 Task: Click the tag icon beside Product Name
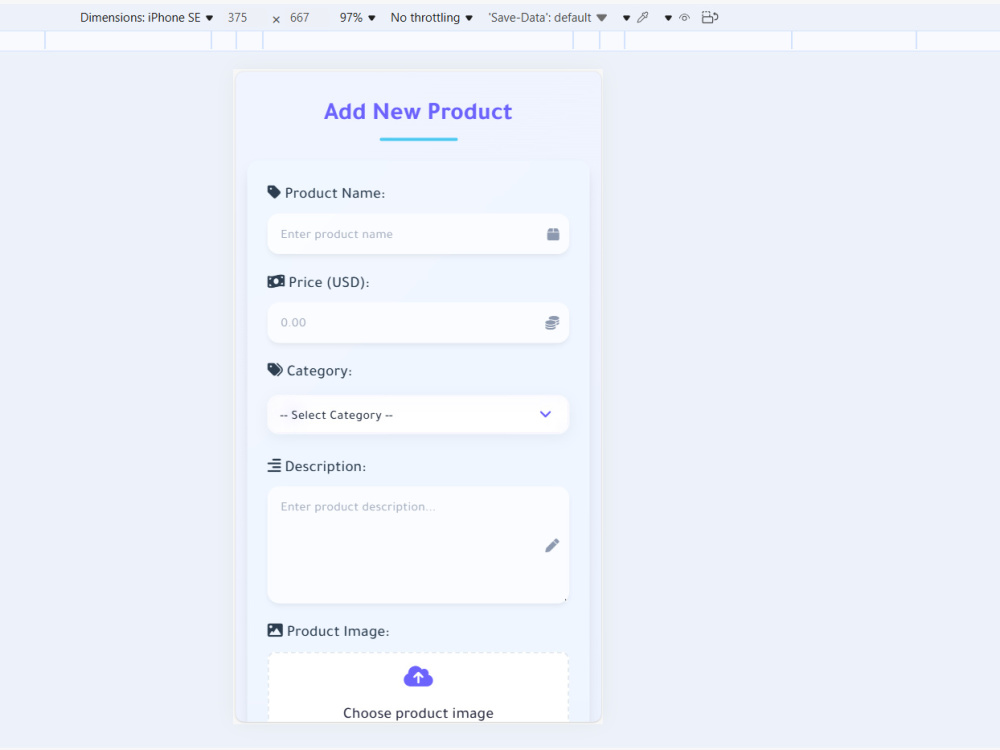coord(274,192)
